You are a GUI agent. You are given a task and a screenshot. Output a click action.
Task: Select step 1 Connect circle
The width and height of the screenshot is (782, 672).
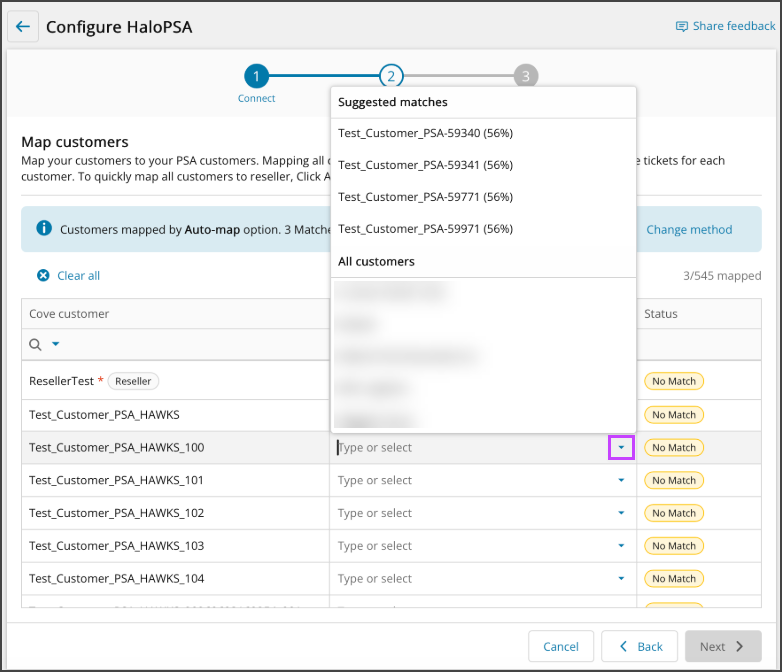256,76
